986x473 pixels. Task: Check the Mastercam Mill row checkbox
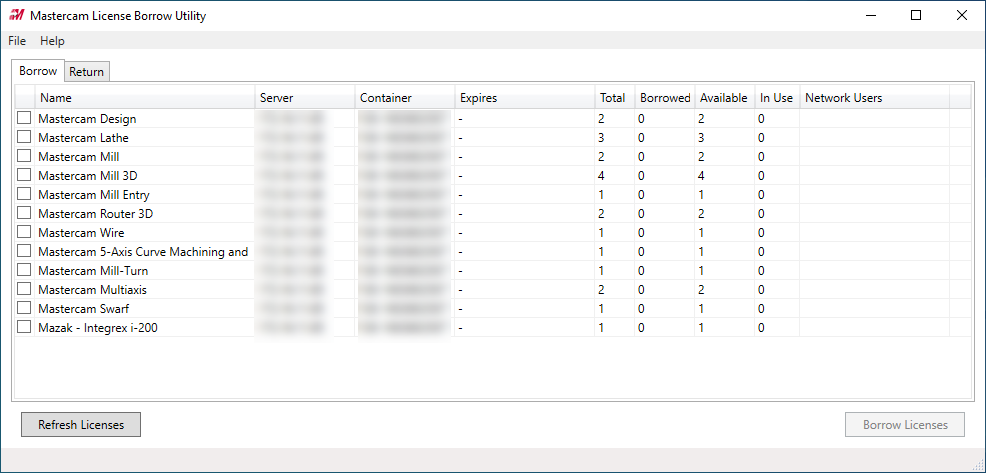point(24,156)
